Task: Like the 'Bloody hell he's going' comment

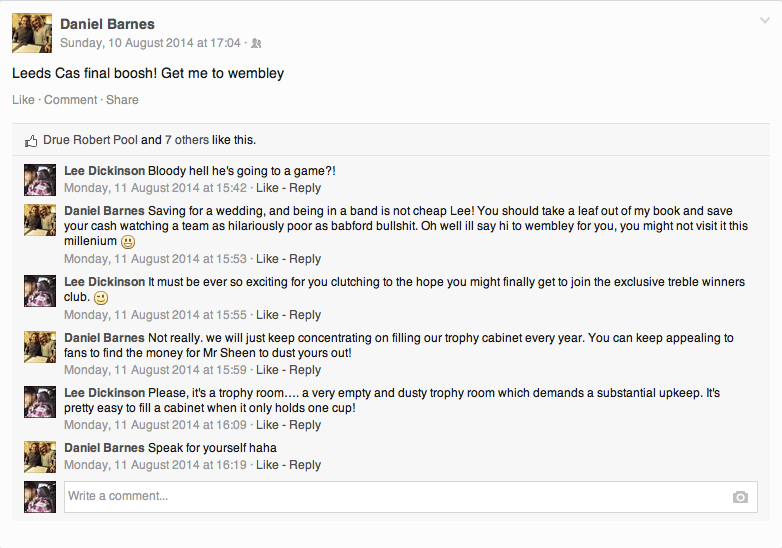Action: tap(267, 188)
